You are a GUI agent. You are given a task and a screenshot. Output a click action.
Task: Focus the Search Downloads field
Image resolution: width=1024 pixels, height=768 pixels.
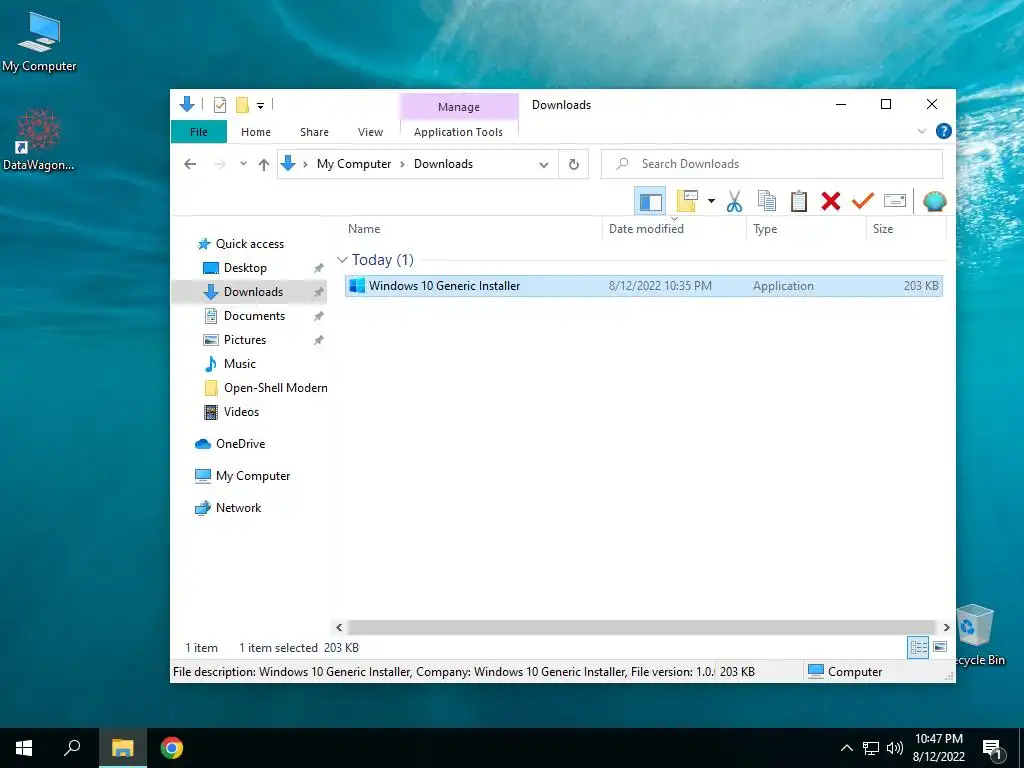click(x=772, y=164)
